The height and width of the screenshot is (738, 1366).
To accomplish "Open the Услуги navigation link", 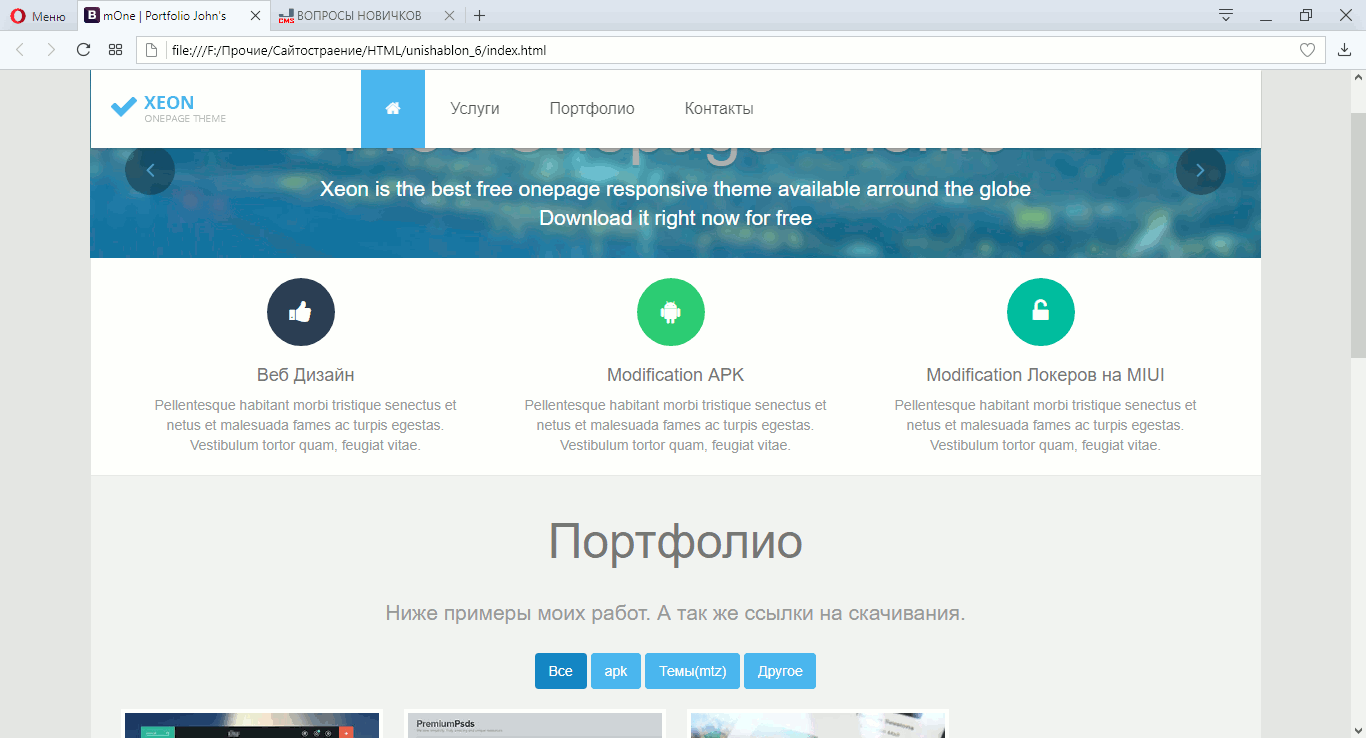I will pyautogui.click(x=474, y=109).
